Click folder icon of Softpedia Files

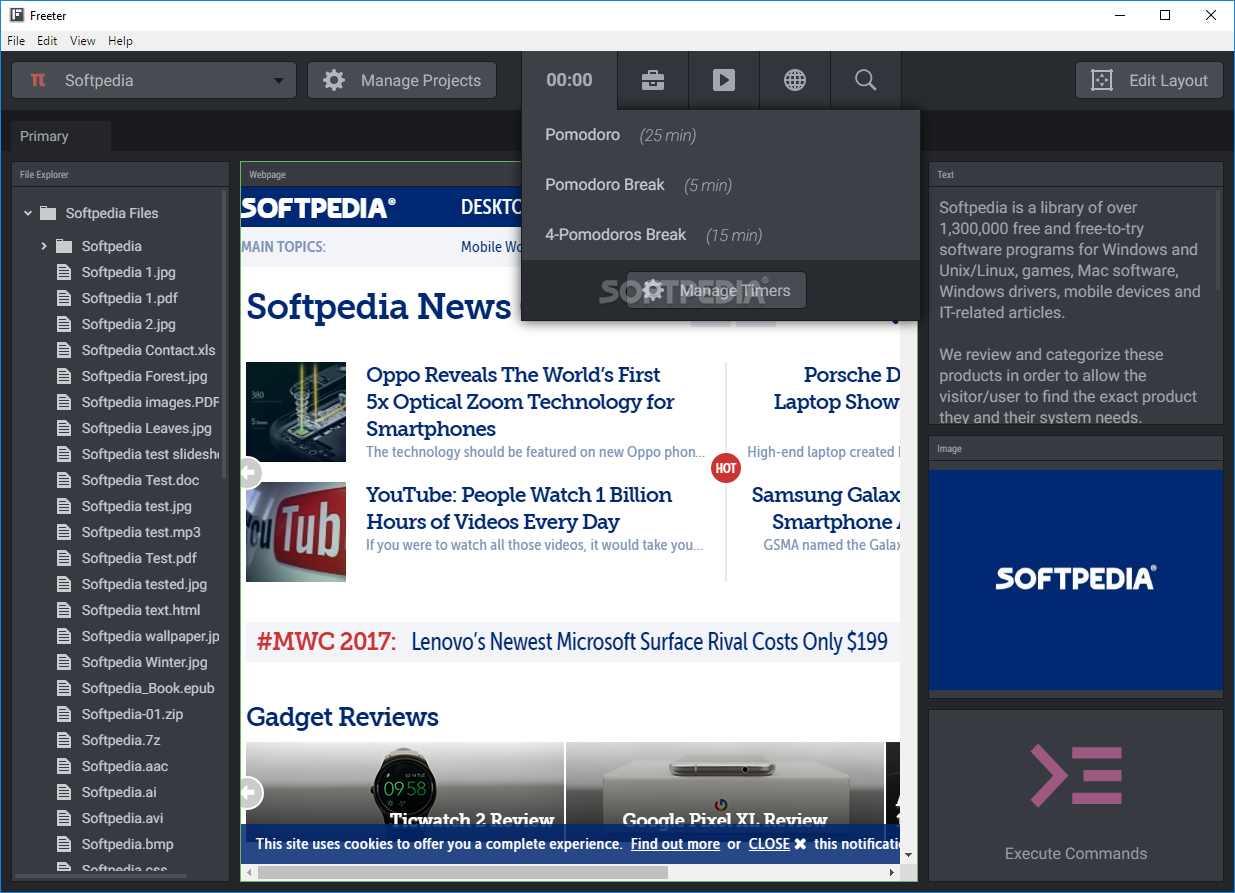pyautogui.click(x=48, y=213)
